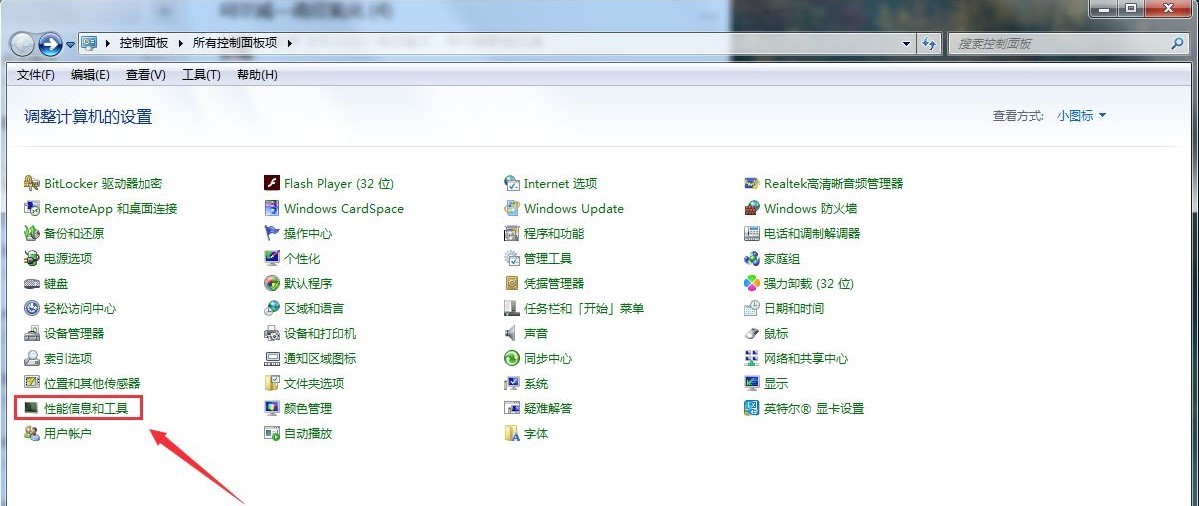Viewport: 1199px width, 506px height.
Task: Open the Realtek高清晰音频管理器 icon
Action: tap(752, 184)
